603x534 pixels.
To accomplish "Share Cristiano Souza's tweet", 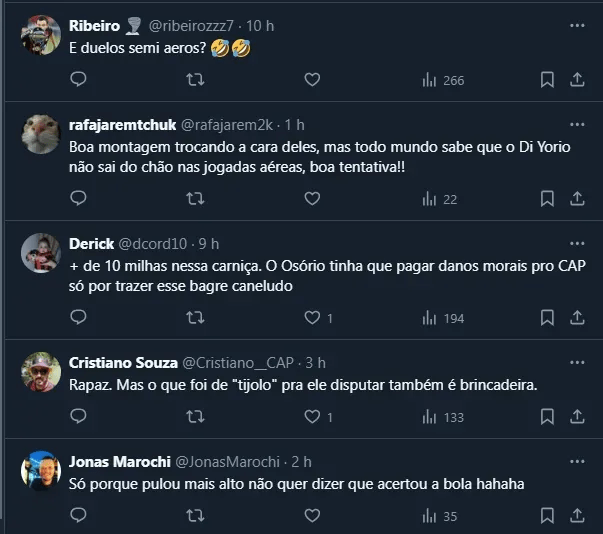I will [x=576, y=417].
